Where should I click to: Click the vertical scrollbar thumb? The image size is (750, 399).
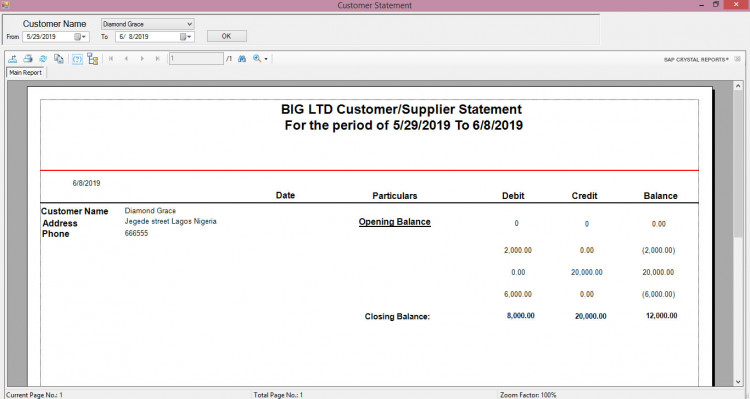(x=738, y=163)
